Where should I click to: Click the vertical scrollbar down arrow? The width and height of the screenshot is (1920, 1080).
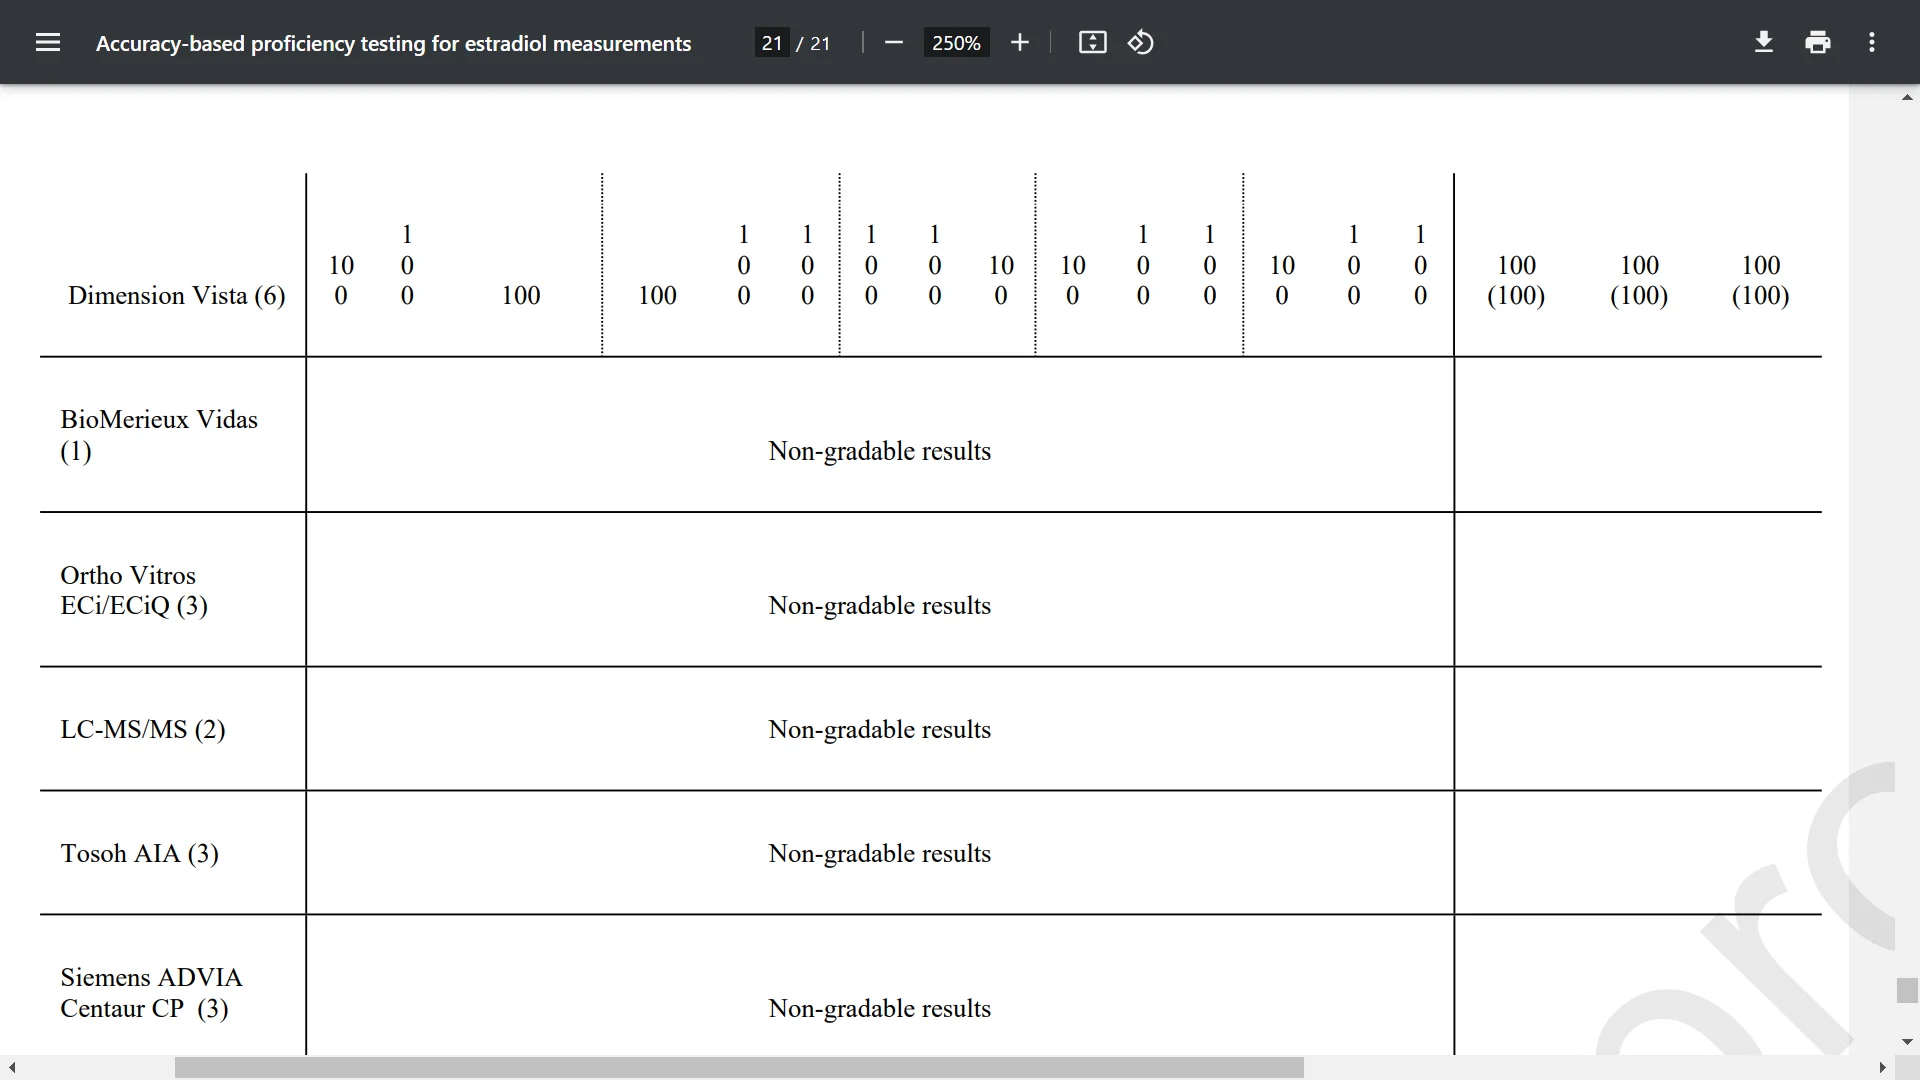coord(1907,1041)
